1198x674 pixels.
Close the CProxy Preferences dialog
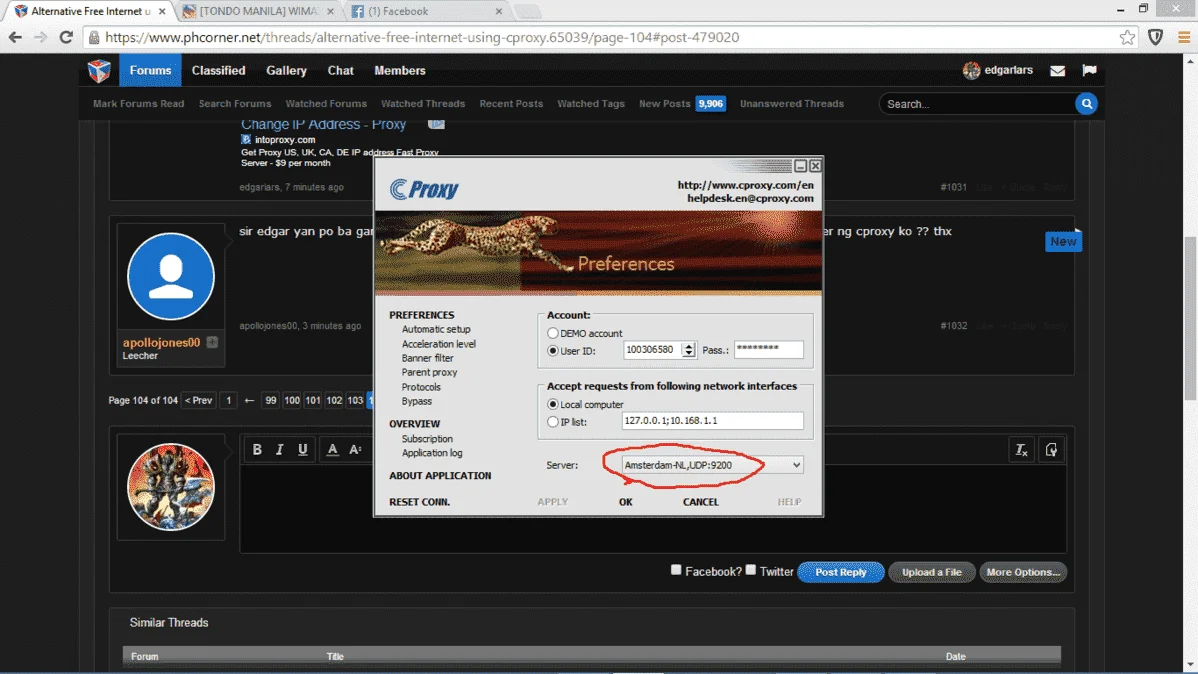[815, 166]
